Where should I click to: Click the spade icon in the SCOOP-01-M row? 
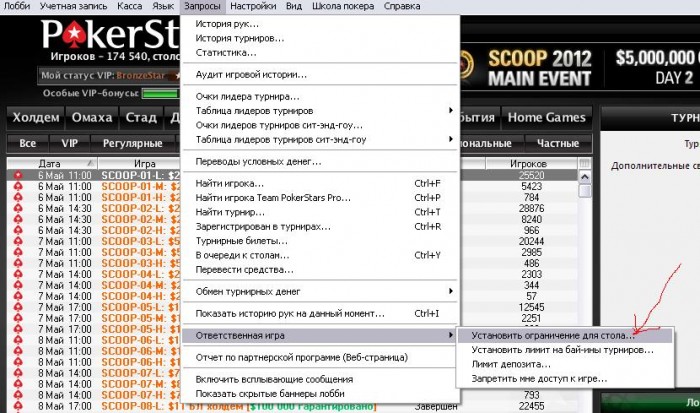tap(18, 187)
